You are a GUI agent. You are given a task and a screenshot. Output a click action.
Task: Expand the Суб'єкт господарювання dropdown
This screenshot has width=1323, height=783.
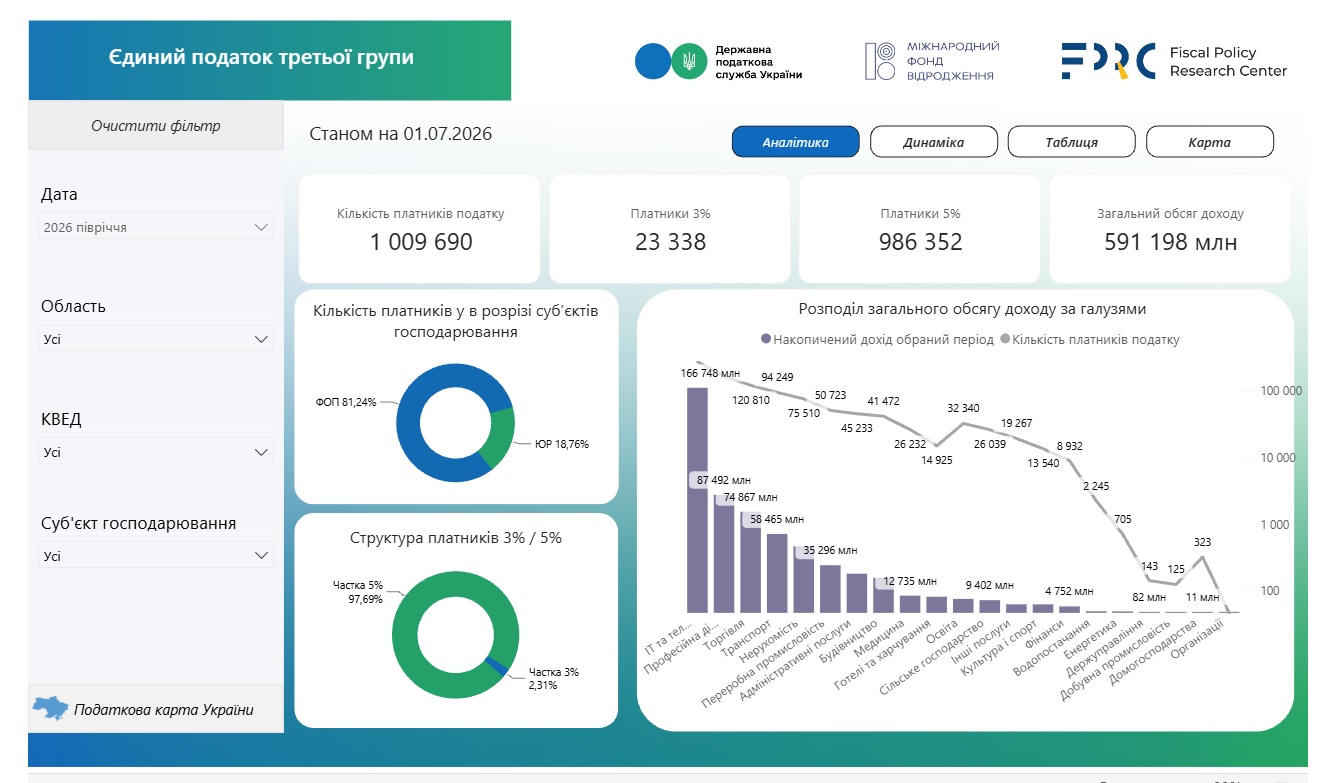[x=156, y=555]
